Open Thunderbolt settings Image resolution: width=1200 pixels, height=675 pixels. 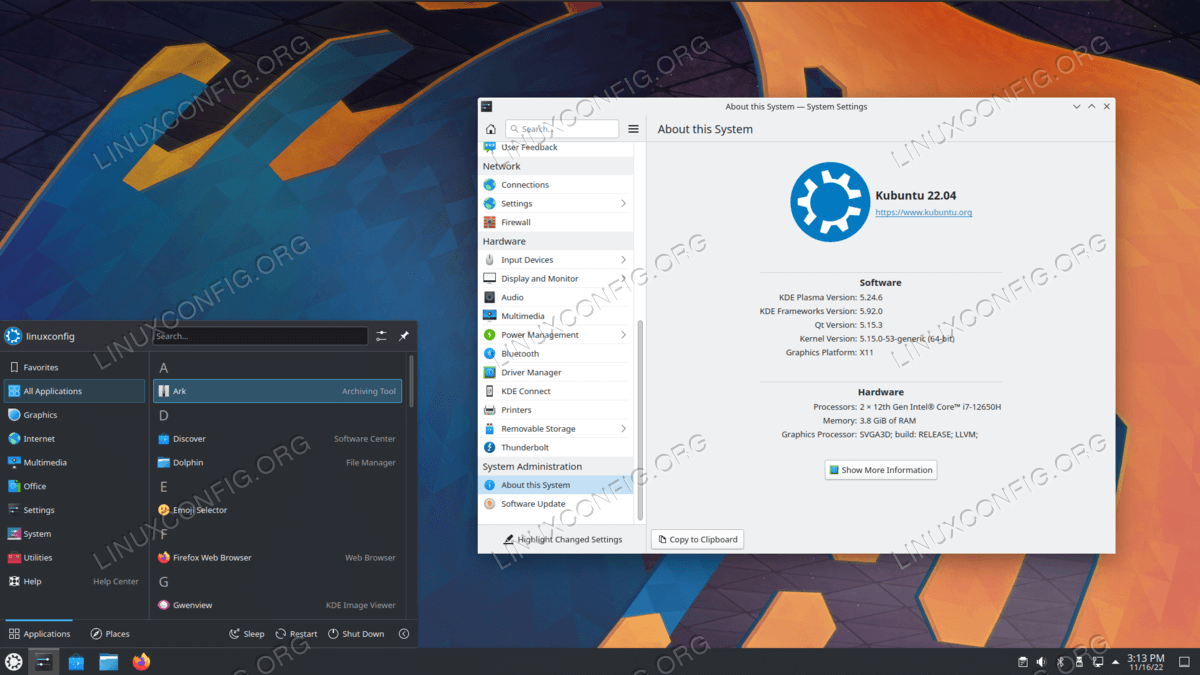556,447
